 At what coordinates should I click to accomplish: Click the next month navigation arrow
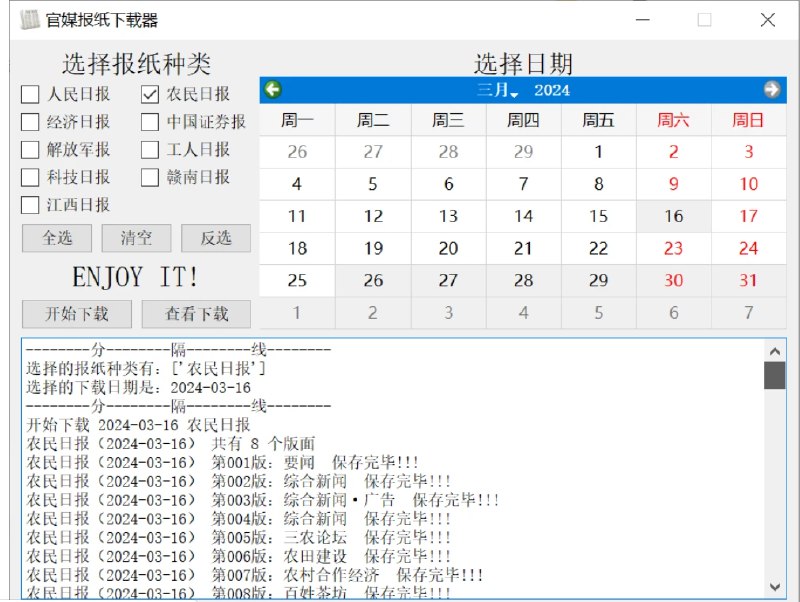pos(771,90)
